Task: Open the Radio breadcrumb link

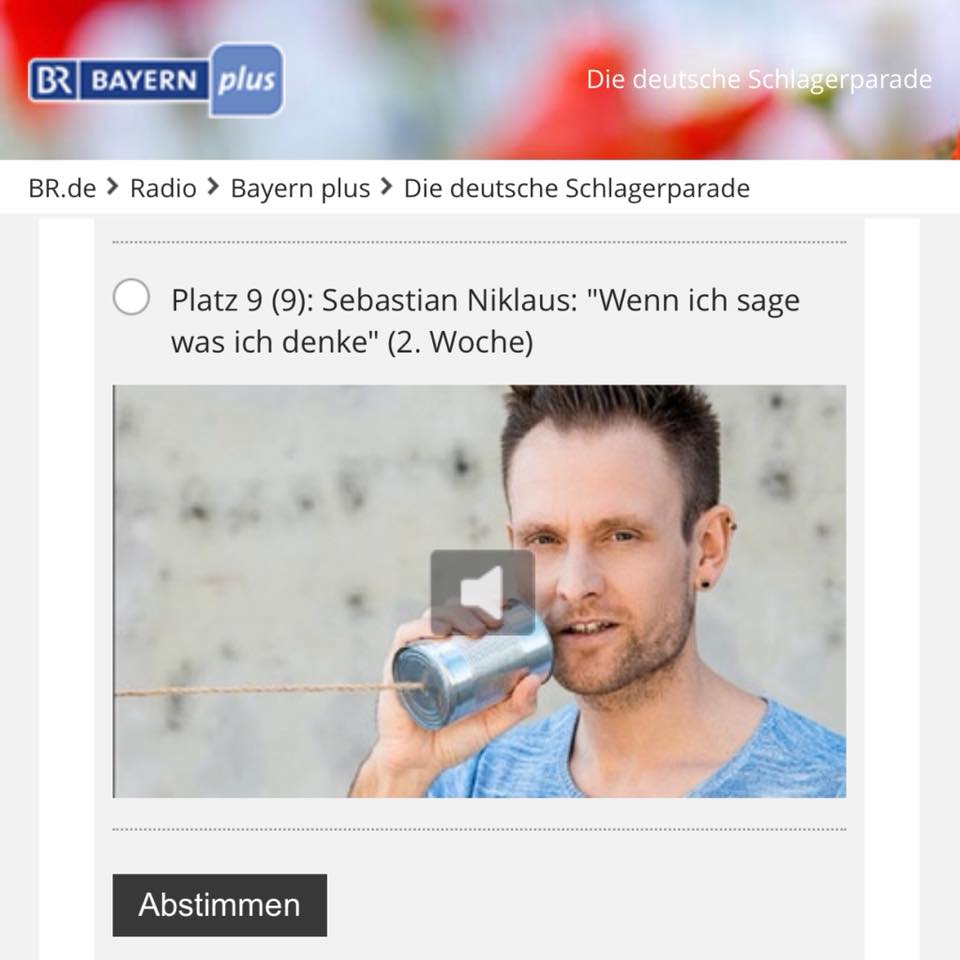Action: tap(163, 188)
